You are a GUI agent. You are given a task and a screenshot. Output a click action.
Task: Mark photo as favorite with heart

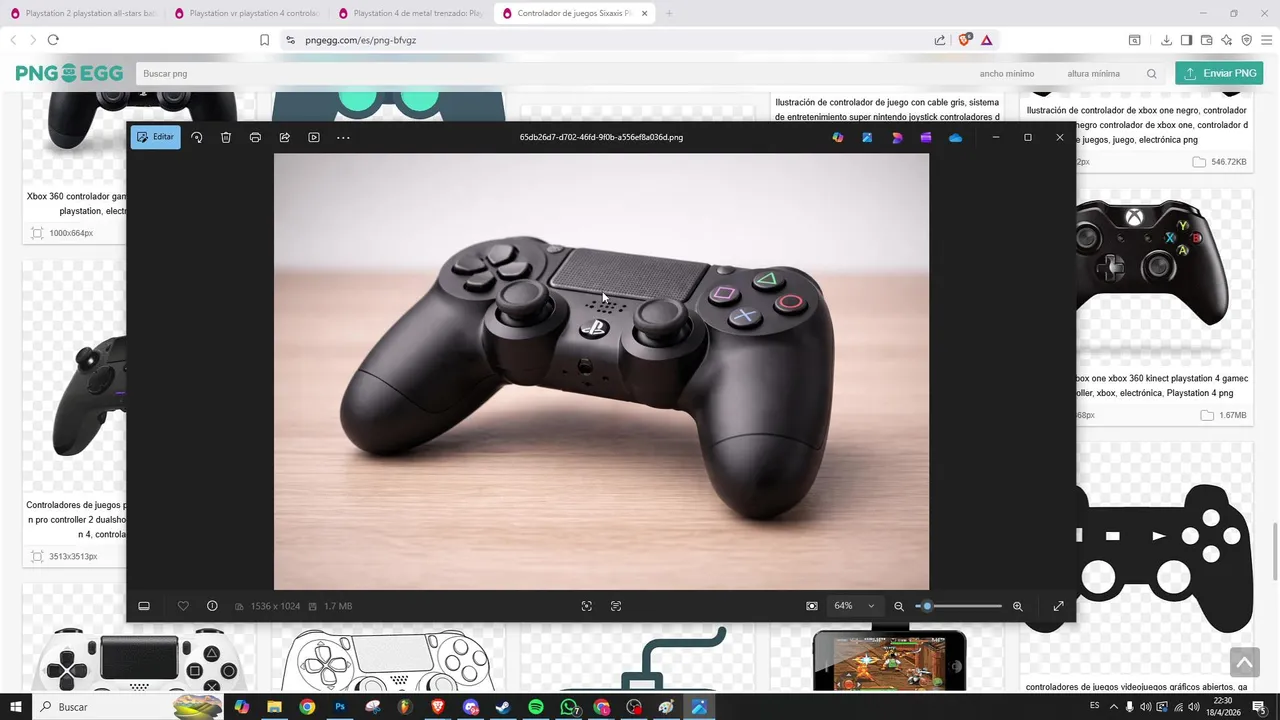click(x=183, y=606)
